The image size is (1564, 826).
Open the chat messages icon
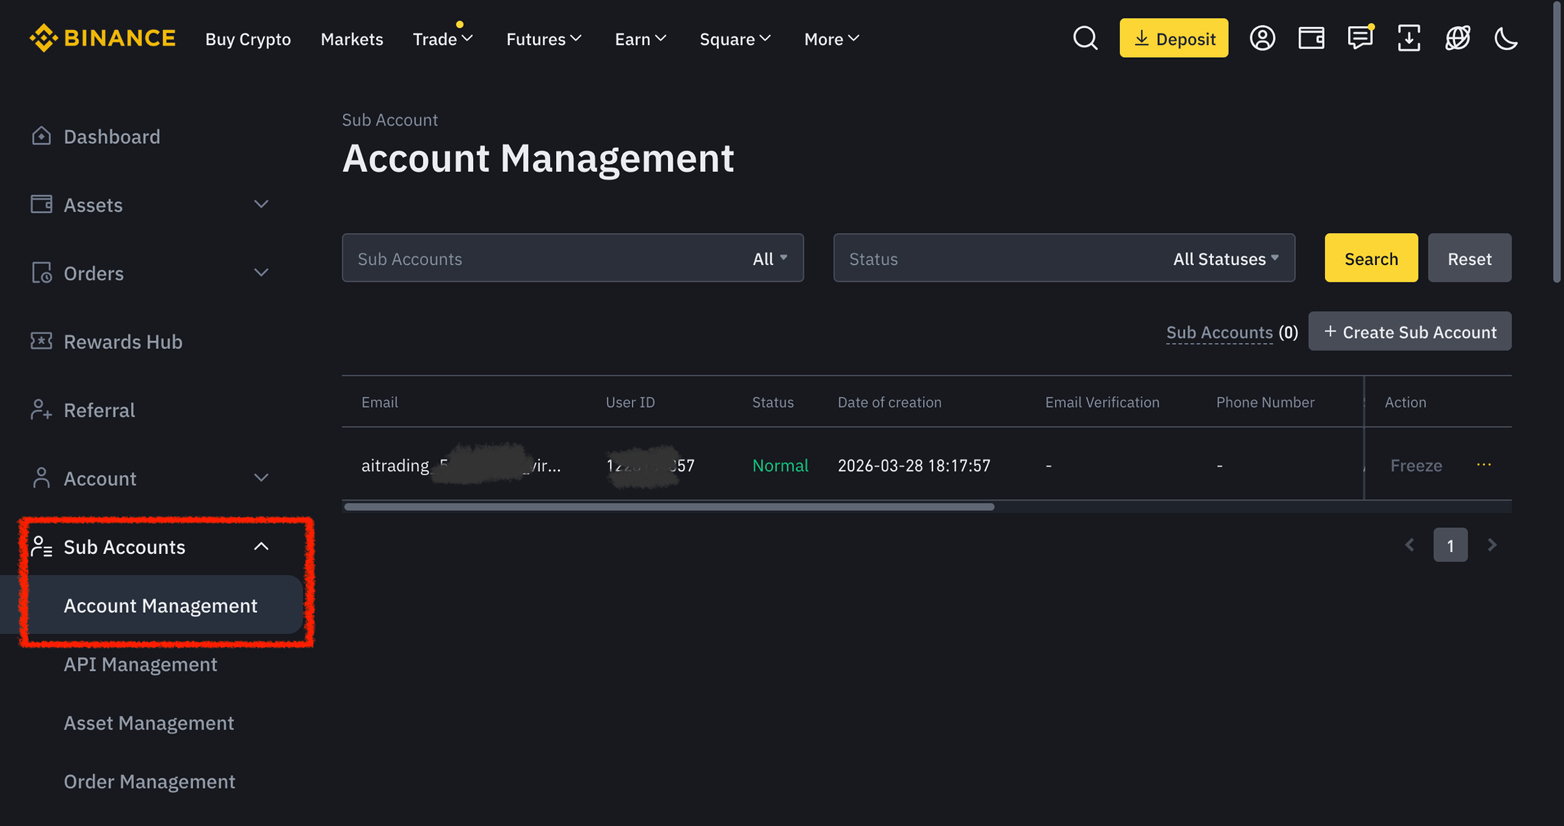[x=1360, y=38]
